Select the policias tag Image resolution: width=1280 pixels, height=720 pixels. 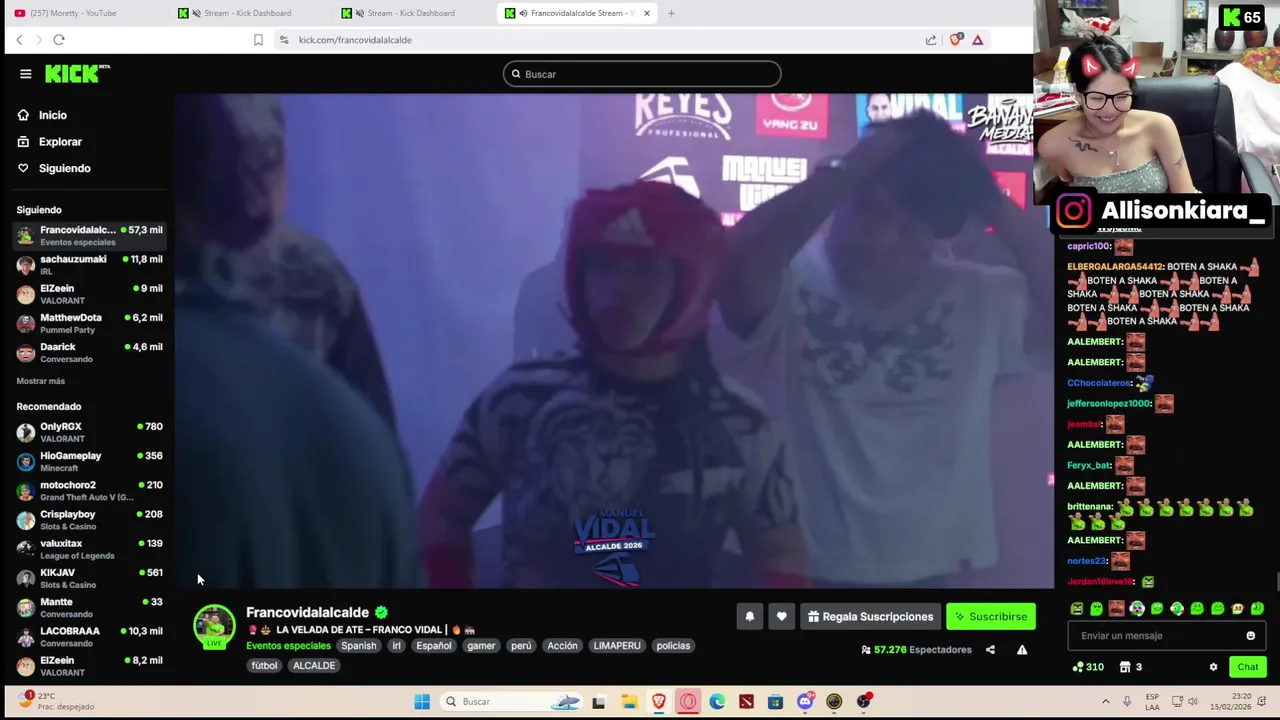point(673,646)
